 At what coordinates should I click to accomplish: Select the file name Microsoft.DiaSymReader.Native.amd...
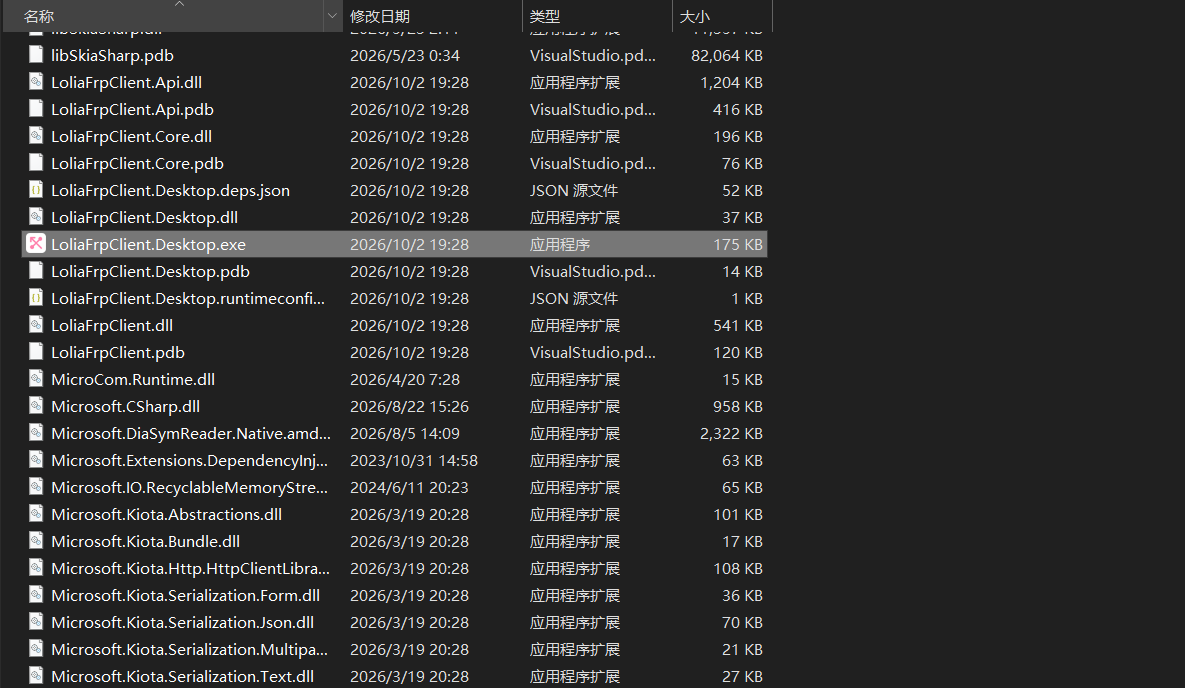click(191, 433)
